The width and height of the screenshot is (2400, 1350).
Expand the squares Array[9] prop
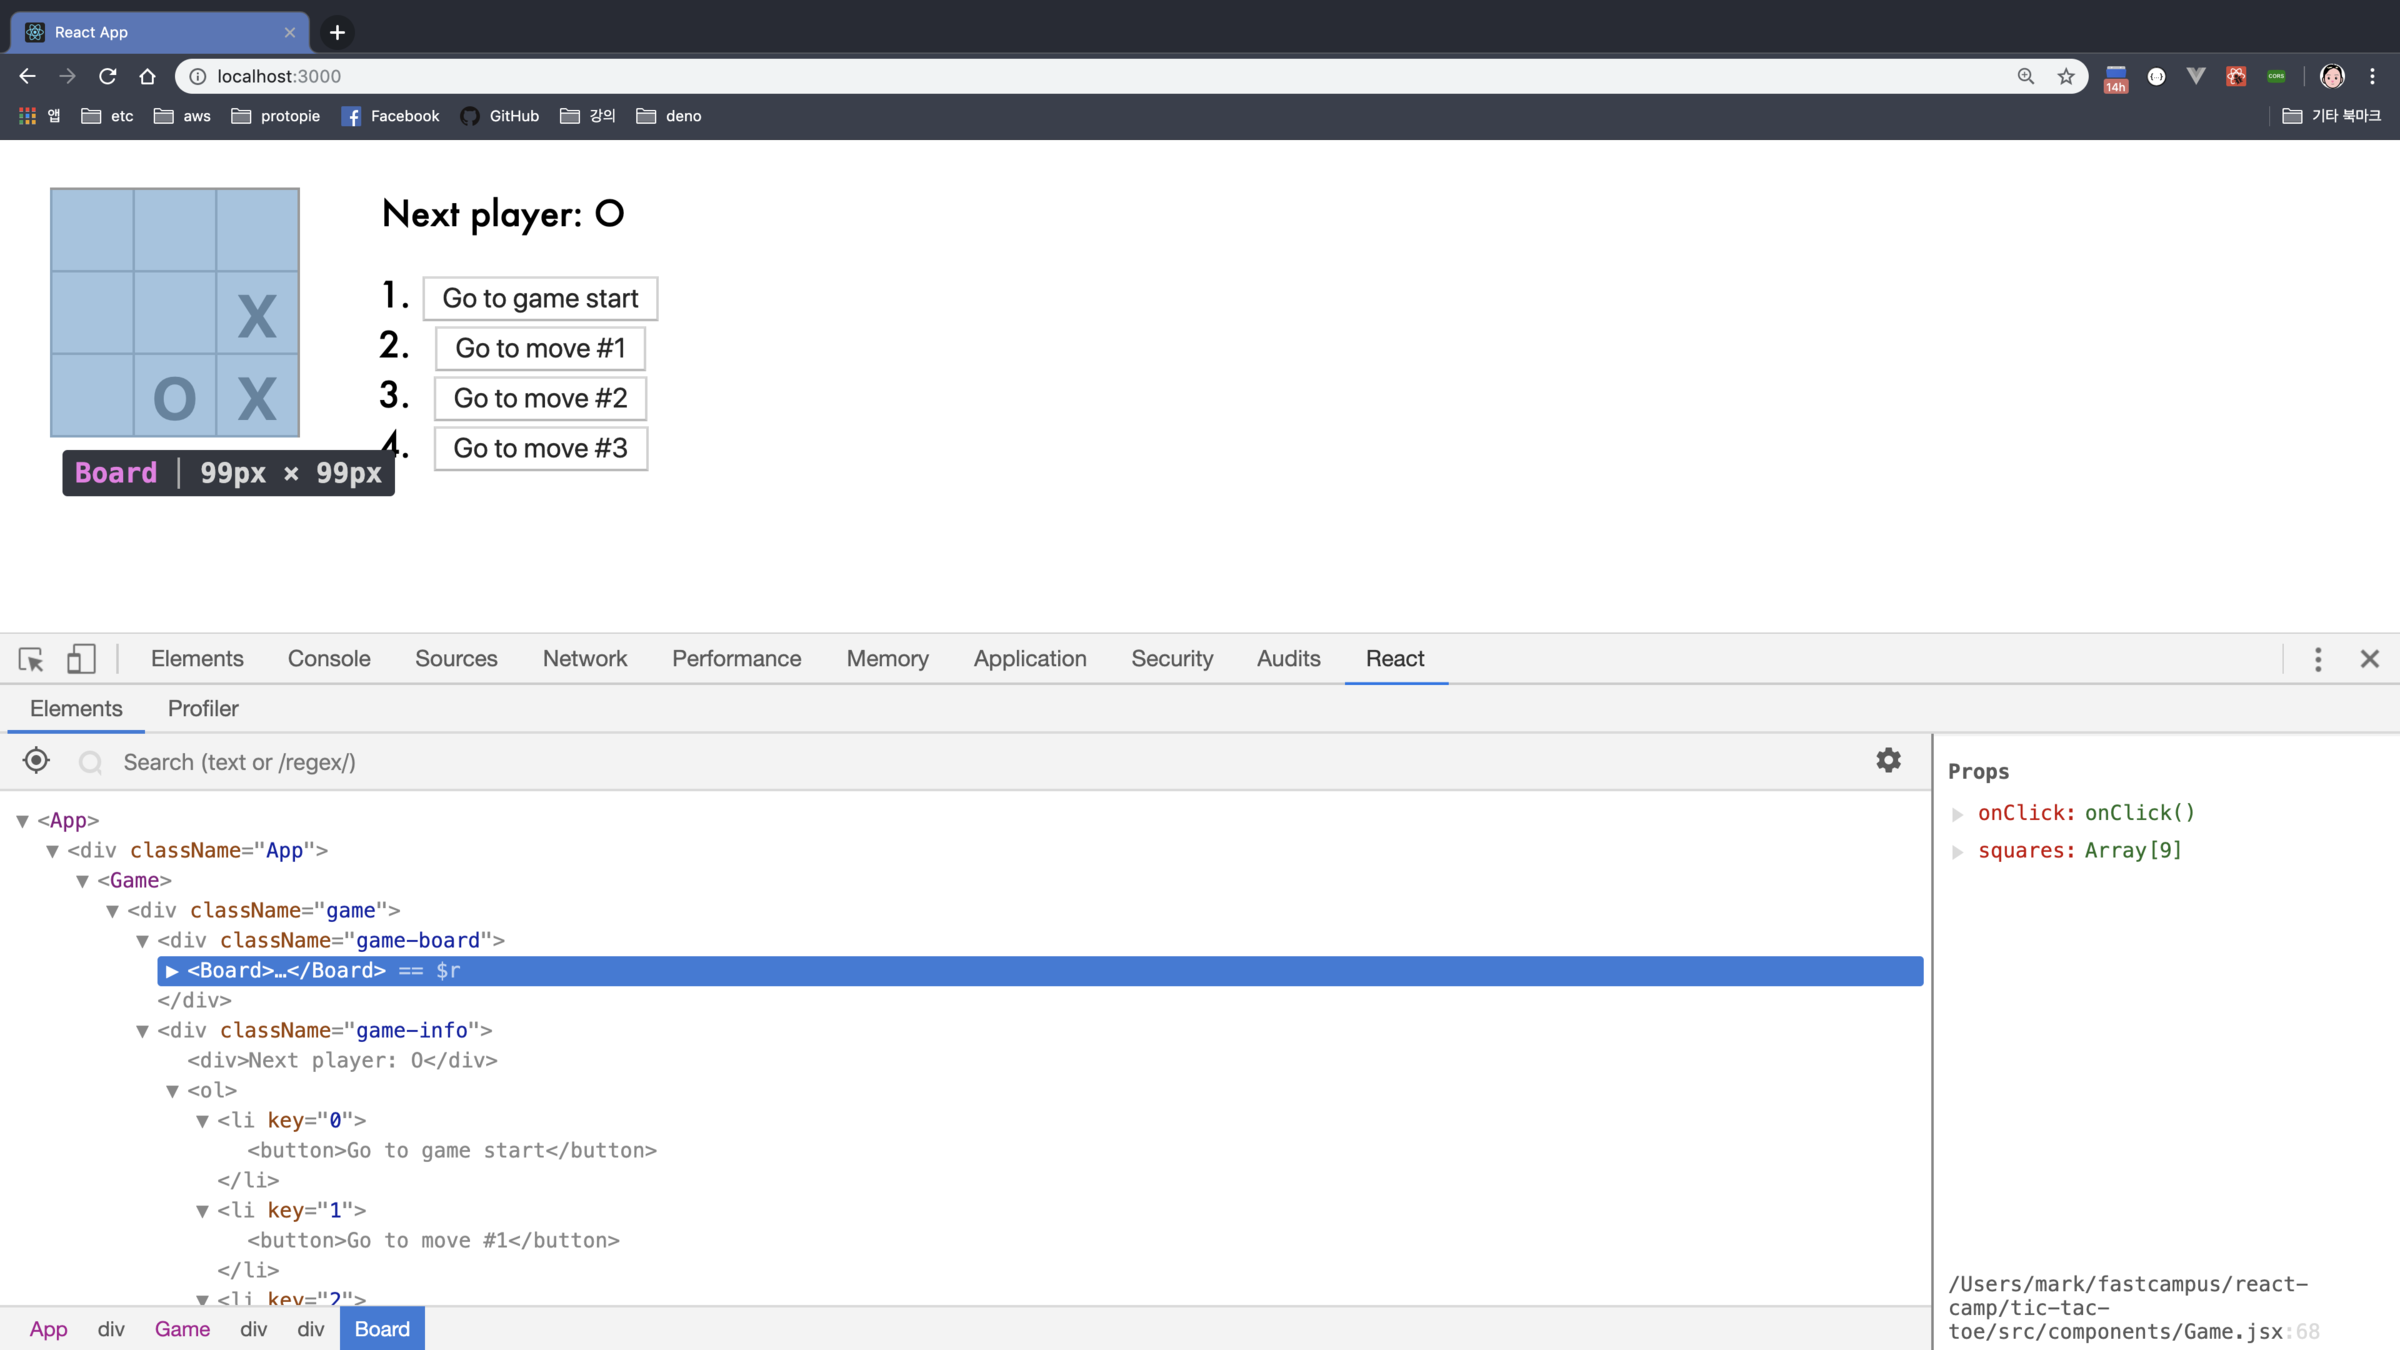(1958, 852)
